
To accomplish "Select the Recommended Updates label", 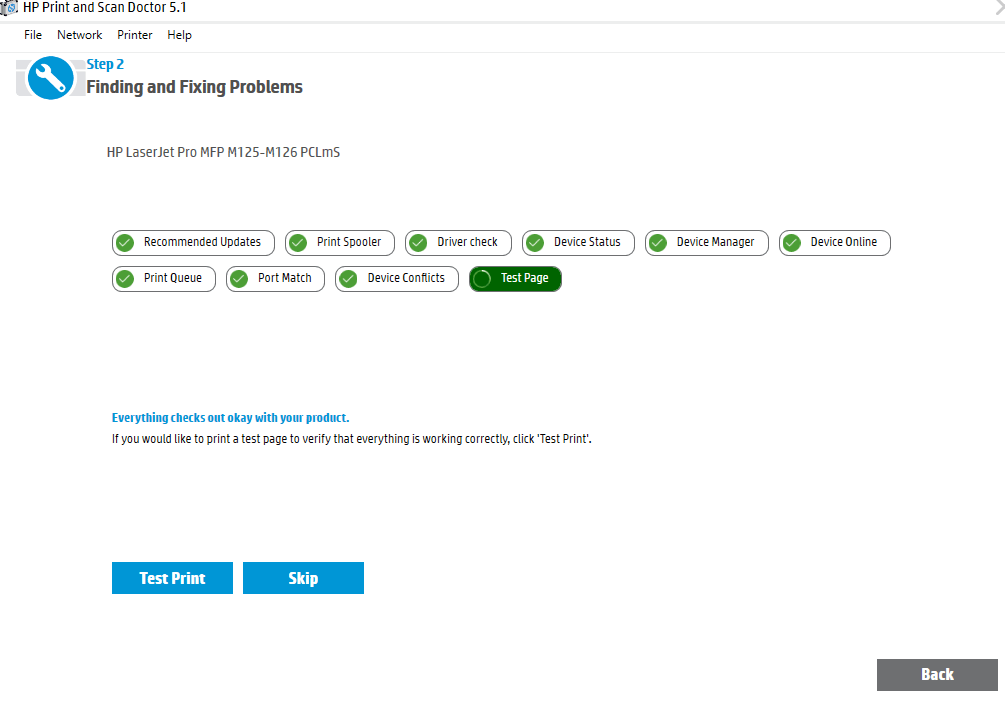I will tap(203, 242).
